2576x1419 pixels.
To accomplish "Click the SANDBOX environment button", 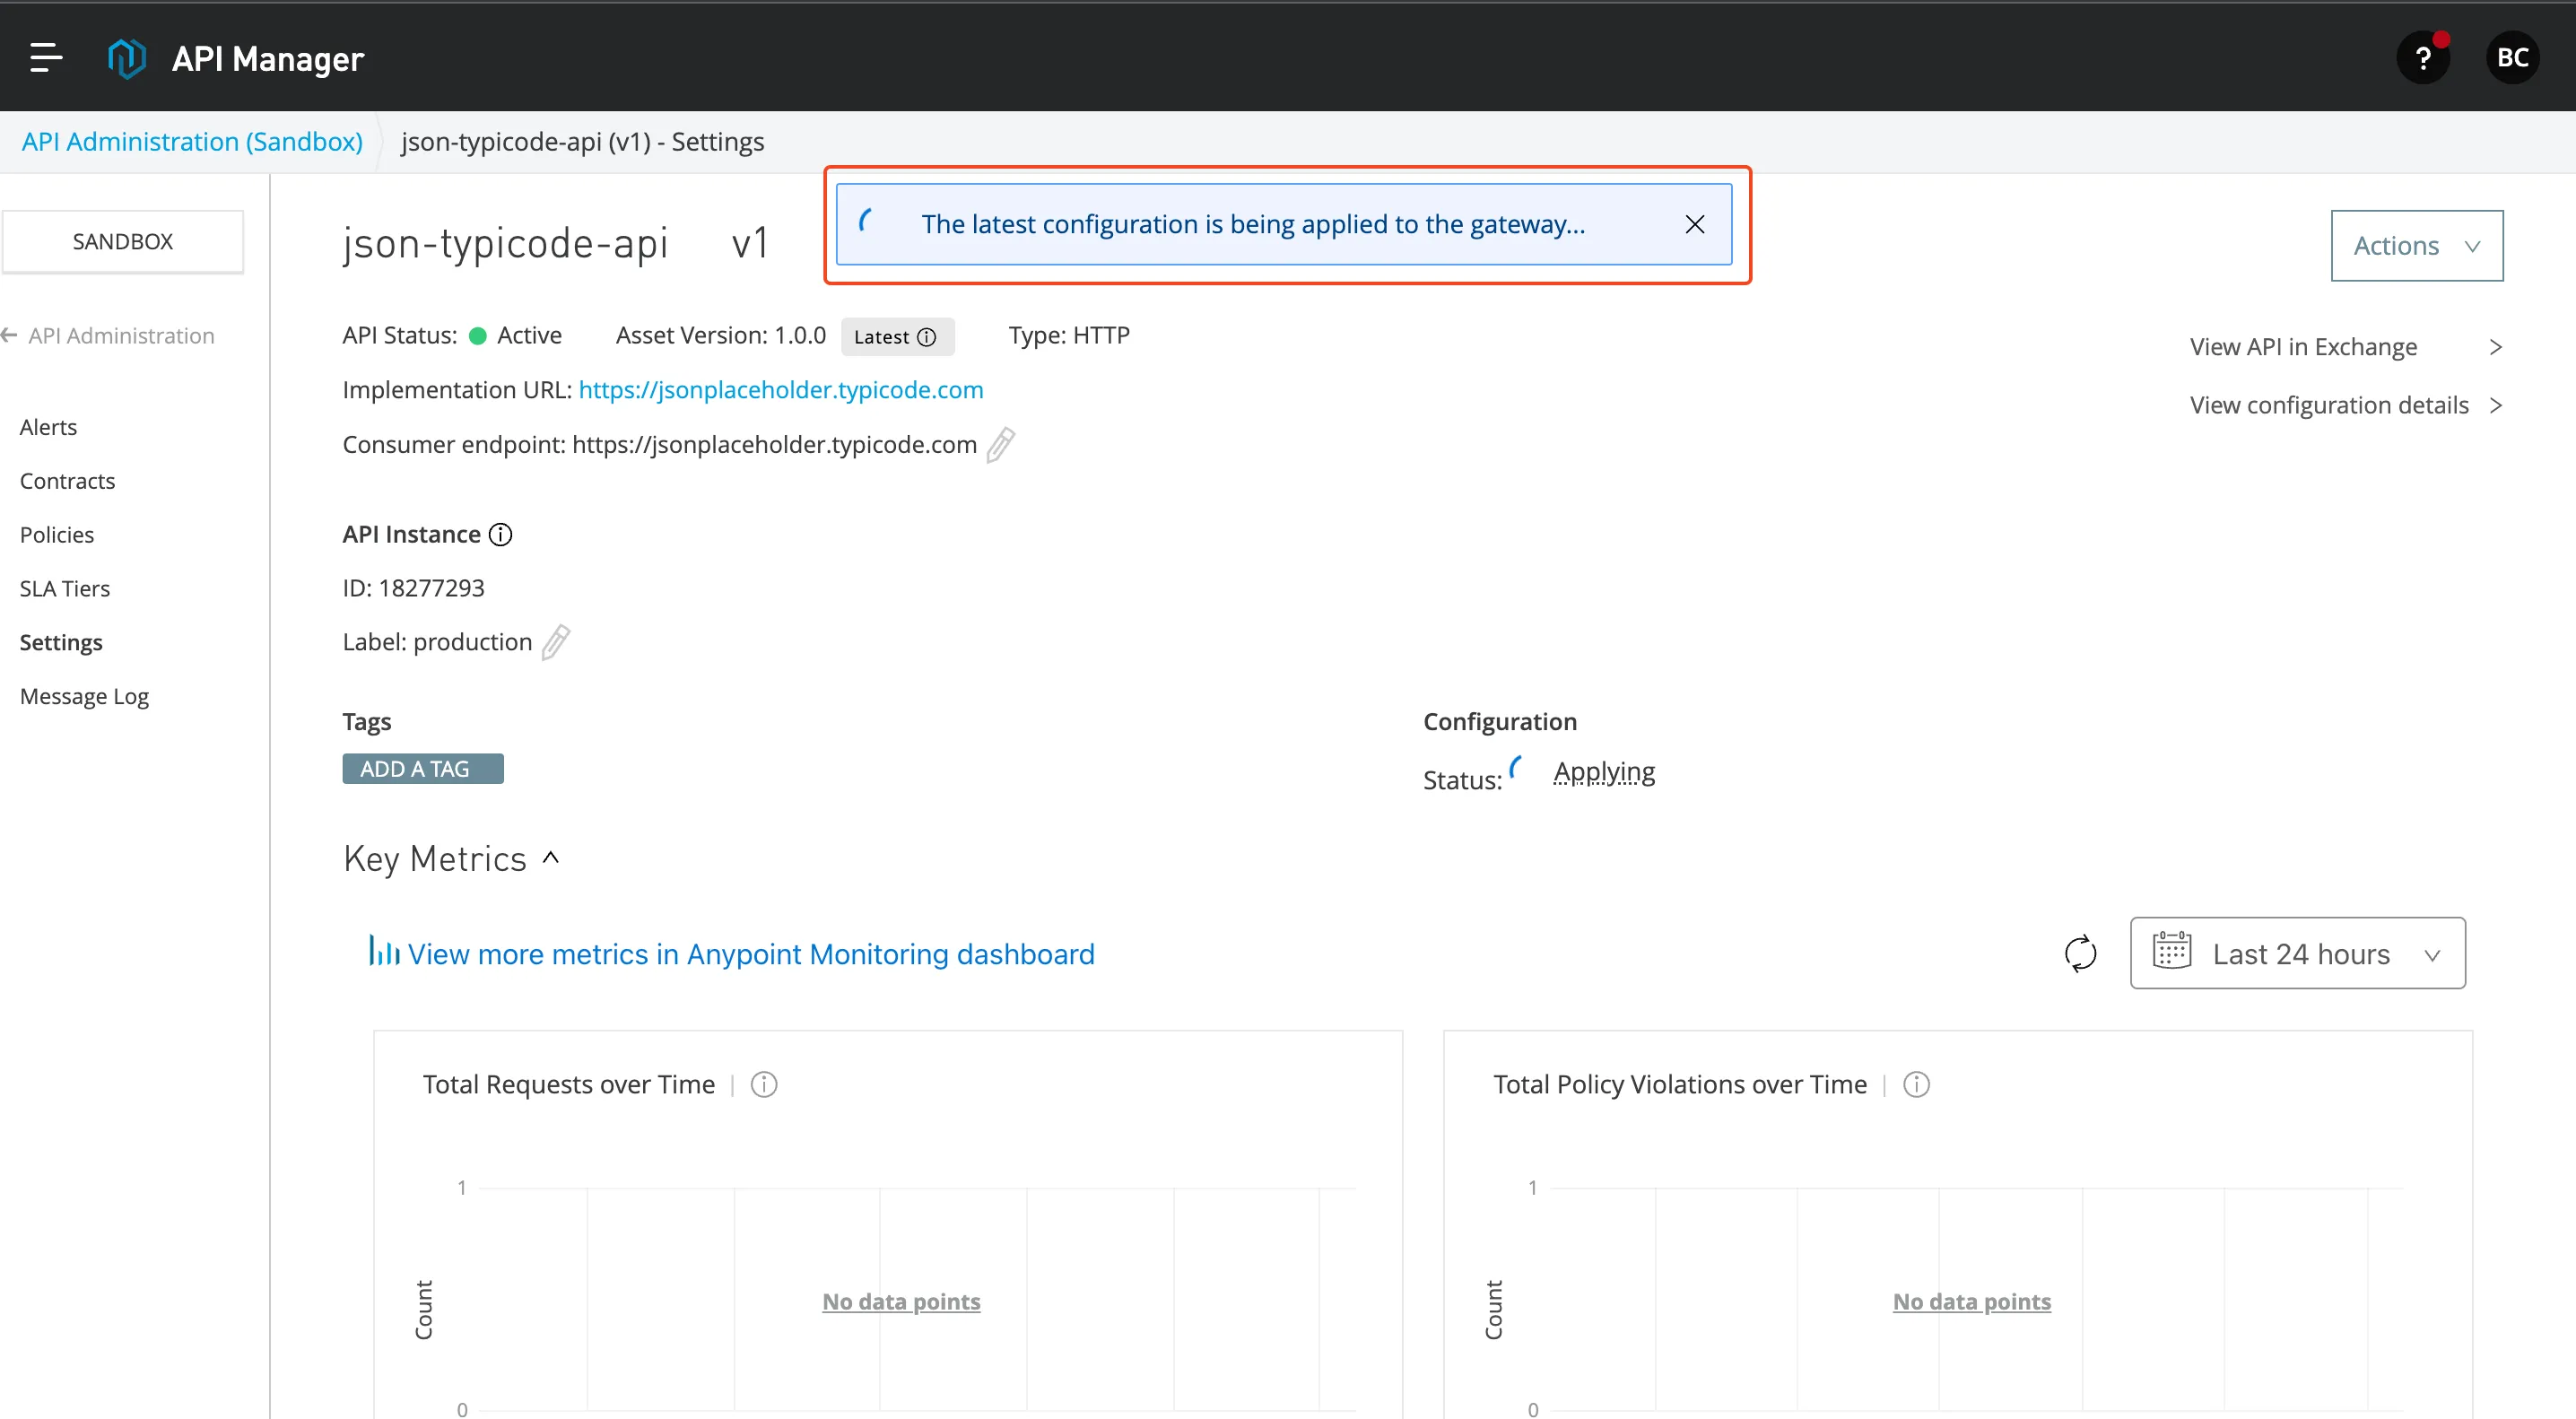I will pos(123,242).
